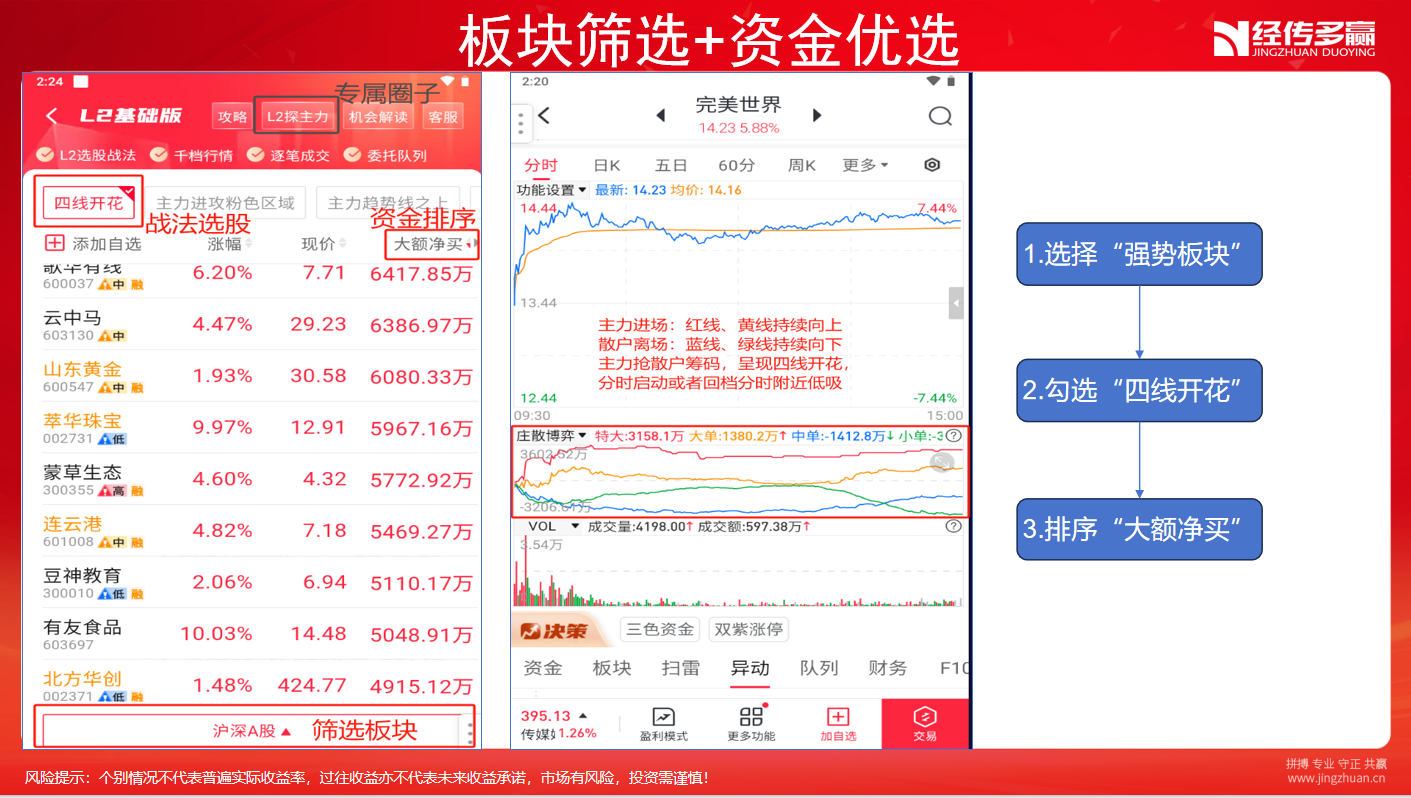1411x798 pixels.
Task: Contact 客服 customer service
Action: point(442,117)
